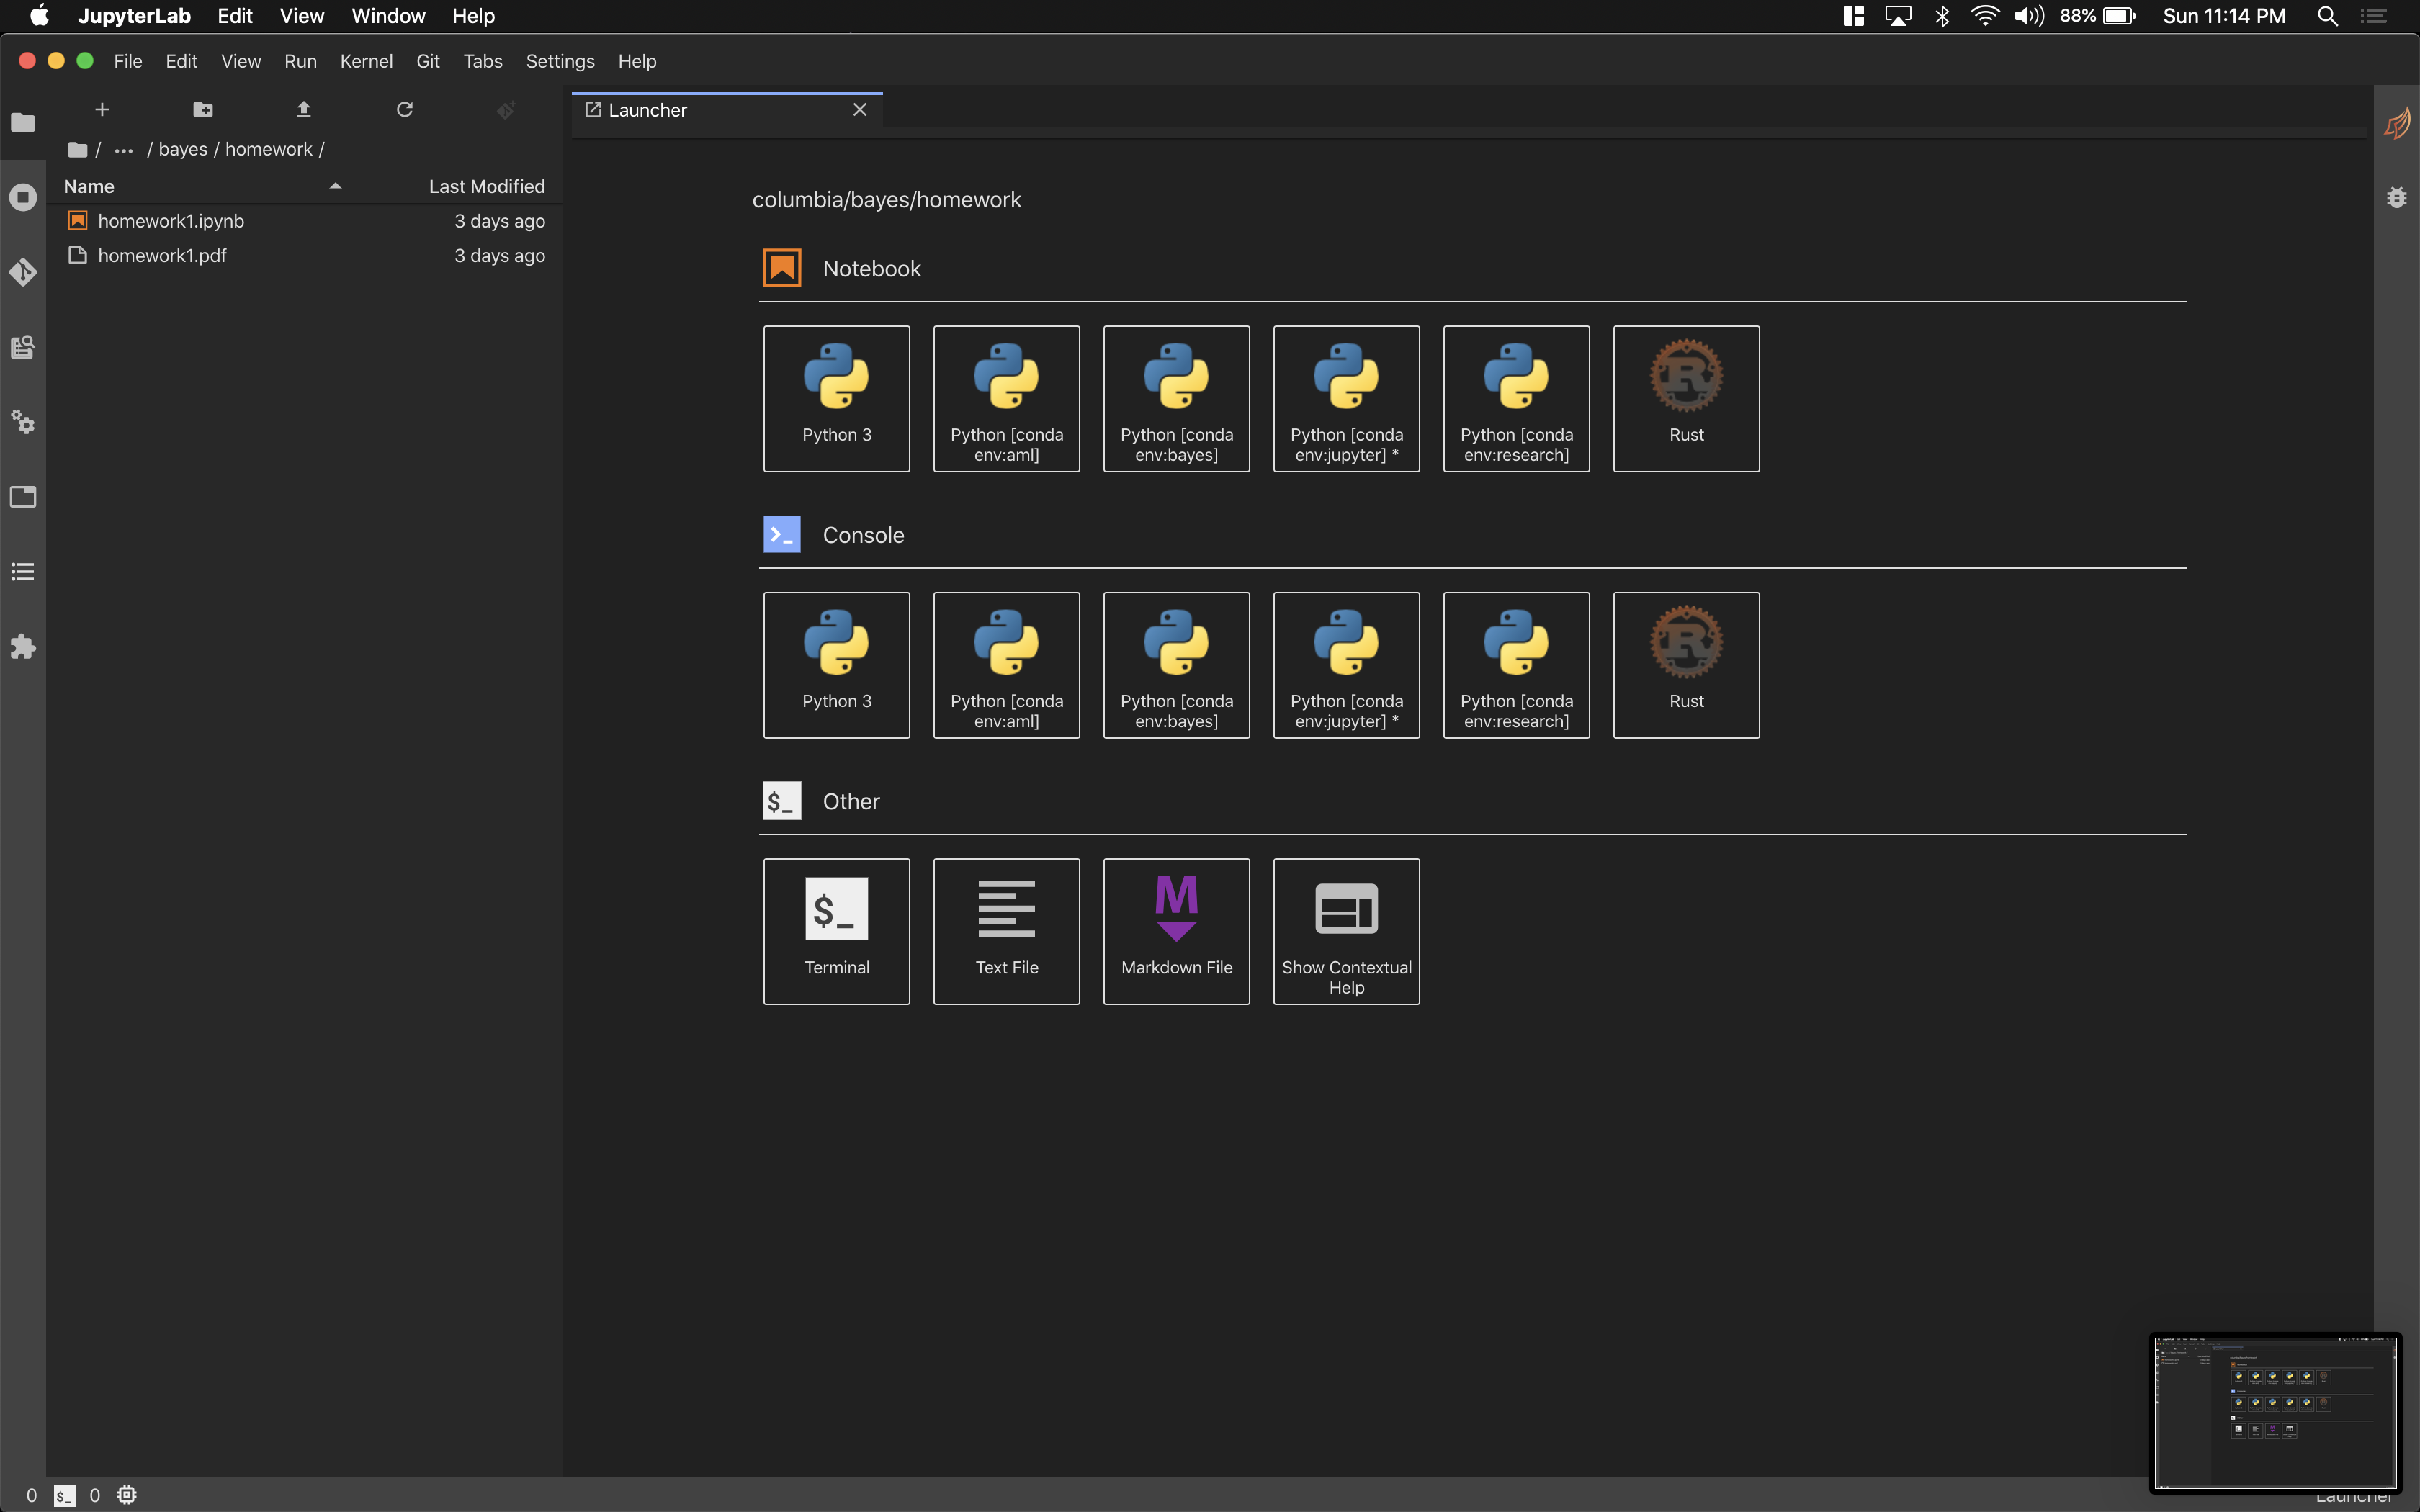
Task: Click the New Launcher plus icon
Action: point(102,109)
